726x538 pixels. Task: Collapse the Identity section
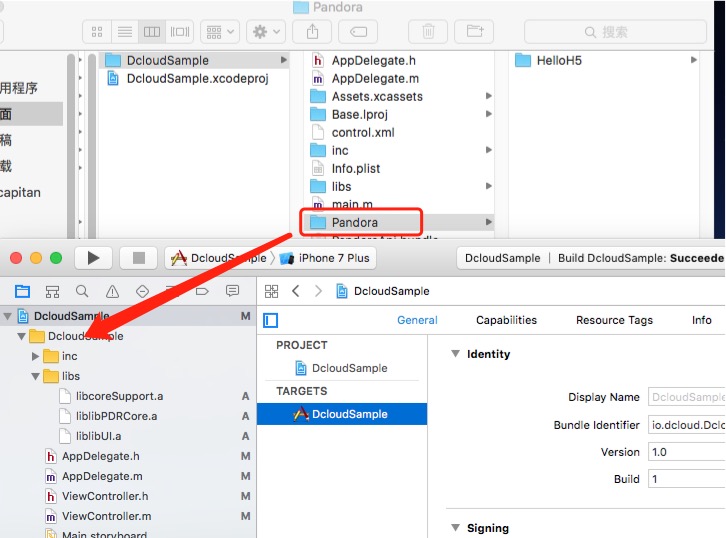pyautogui.click(x=456, y=354)
